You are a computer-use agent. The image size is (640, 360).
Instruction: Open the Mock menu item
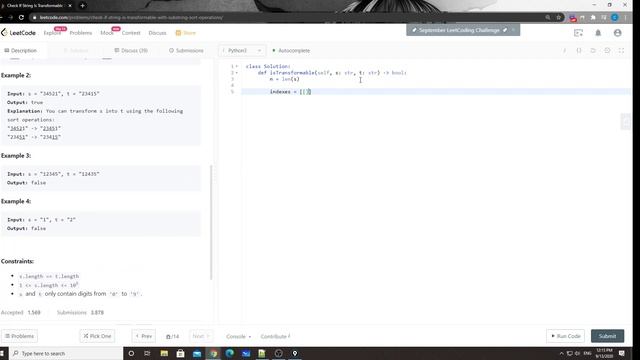point(107,33)
